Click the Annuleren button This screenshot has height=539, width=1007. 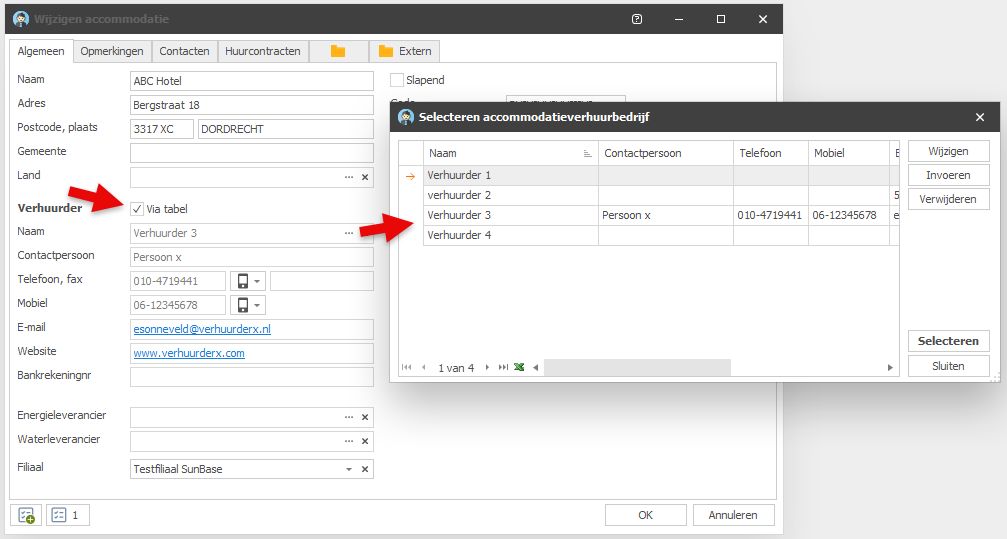pos(733,515)
